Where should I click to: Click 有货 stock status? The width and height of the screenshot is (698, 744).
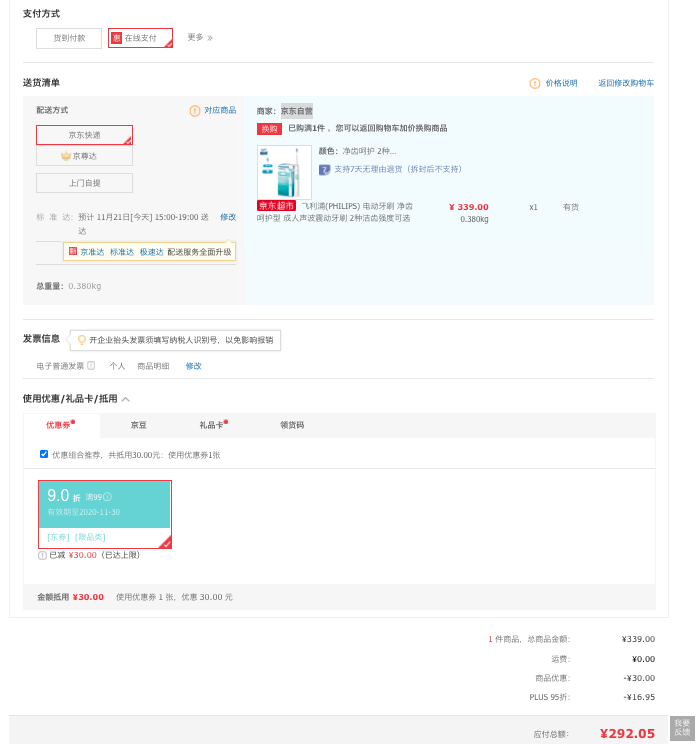(571, 207)
